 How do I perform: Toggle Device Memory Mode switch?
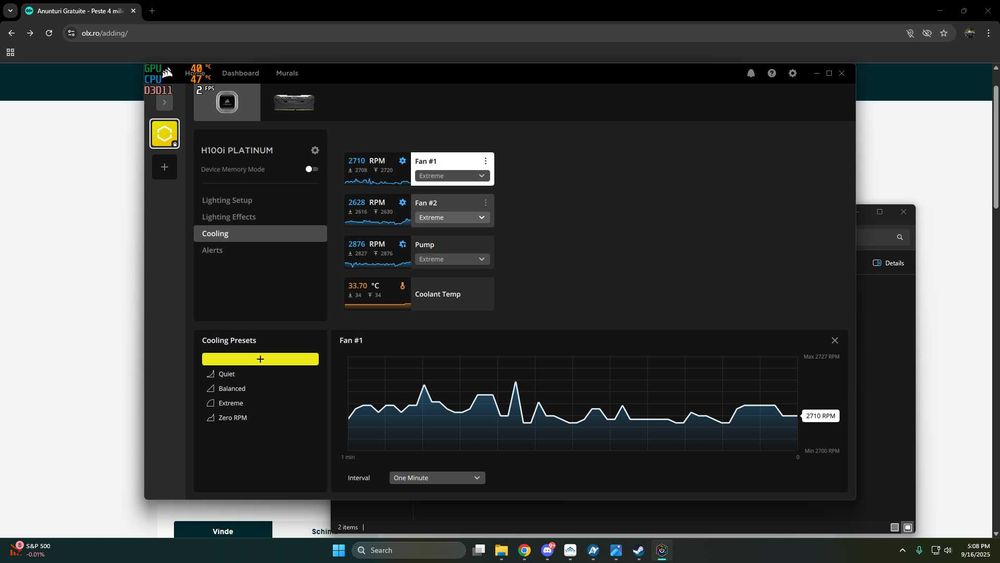coord(312,169)
